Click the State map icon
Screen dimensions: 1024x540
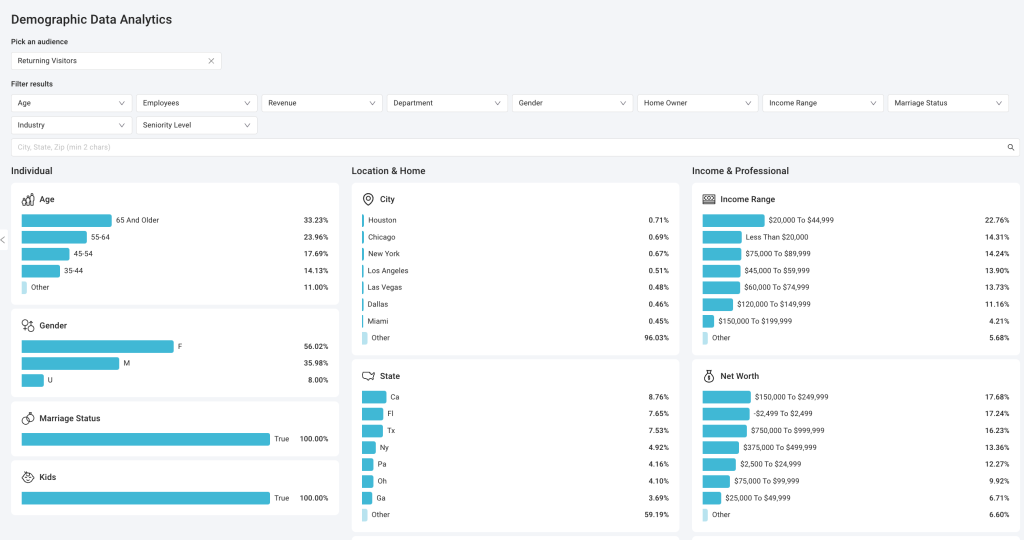368,376
